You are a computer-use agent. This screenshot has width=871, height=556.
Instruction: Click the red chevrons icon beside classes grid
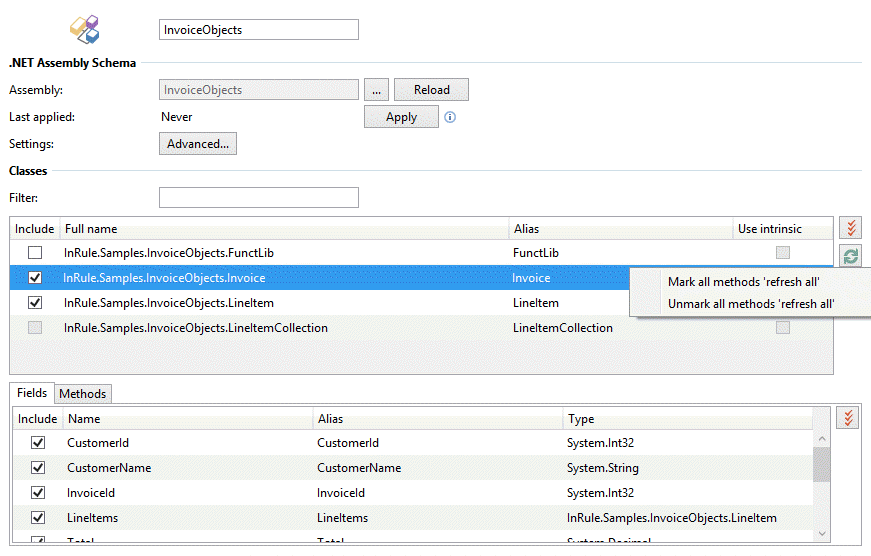(850, 229)
